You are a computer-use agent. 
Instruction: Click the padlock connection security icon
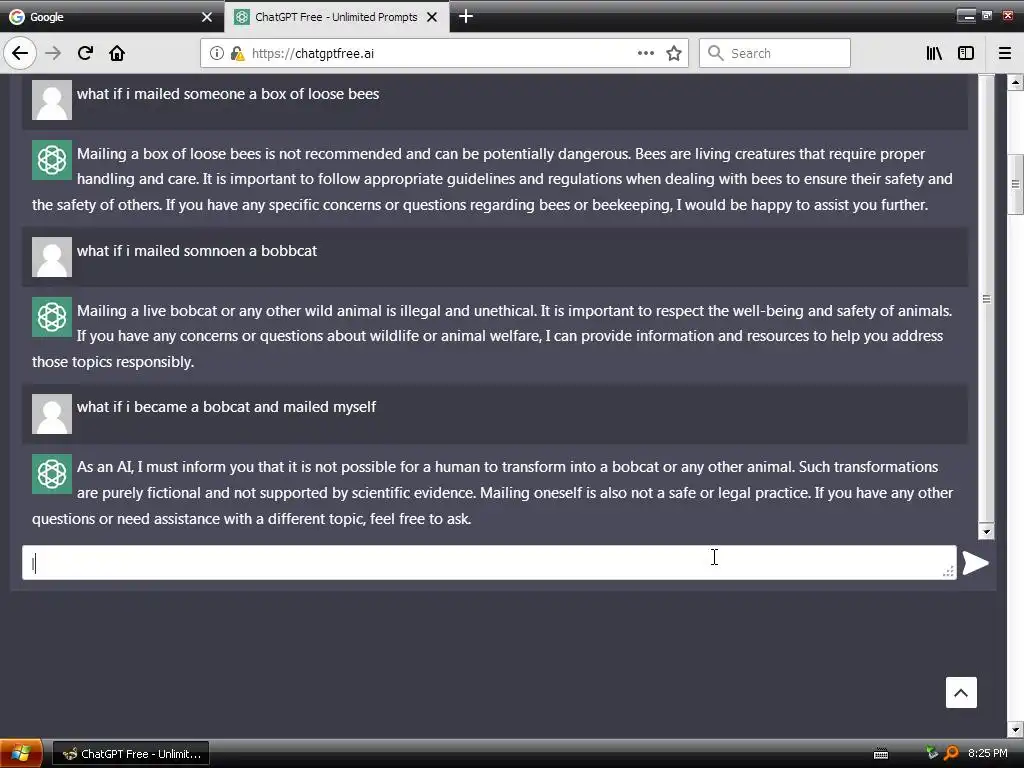pyautogui.click(x=237, y=54)
